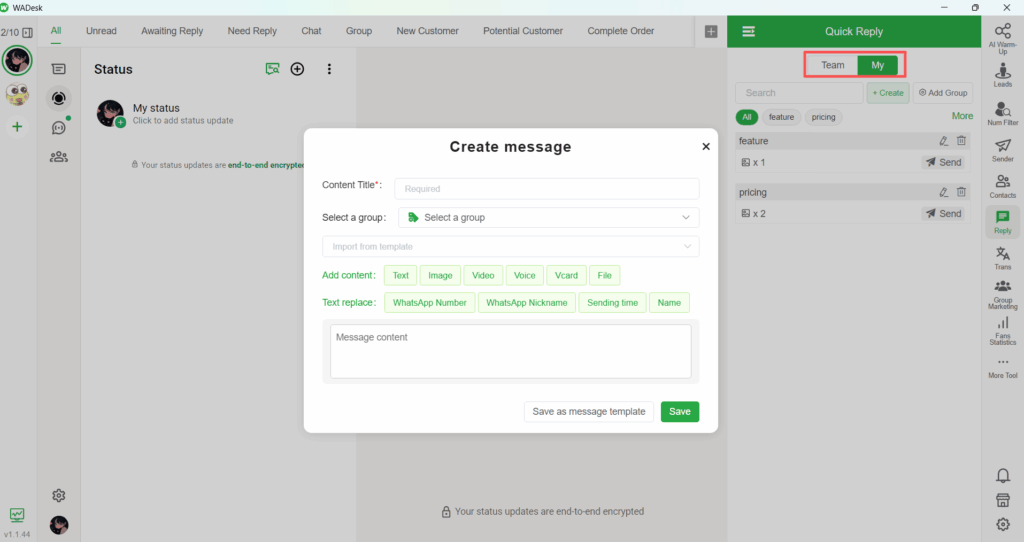
Task: Add Voice content
Action: pyautogui.click(x=524, y=276)
